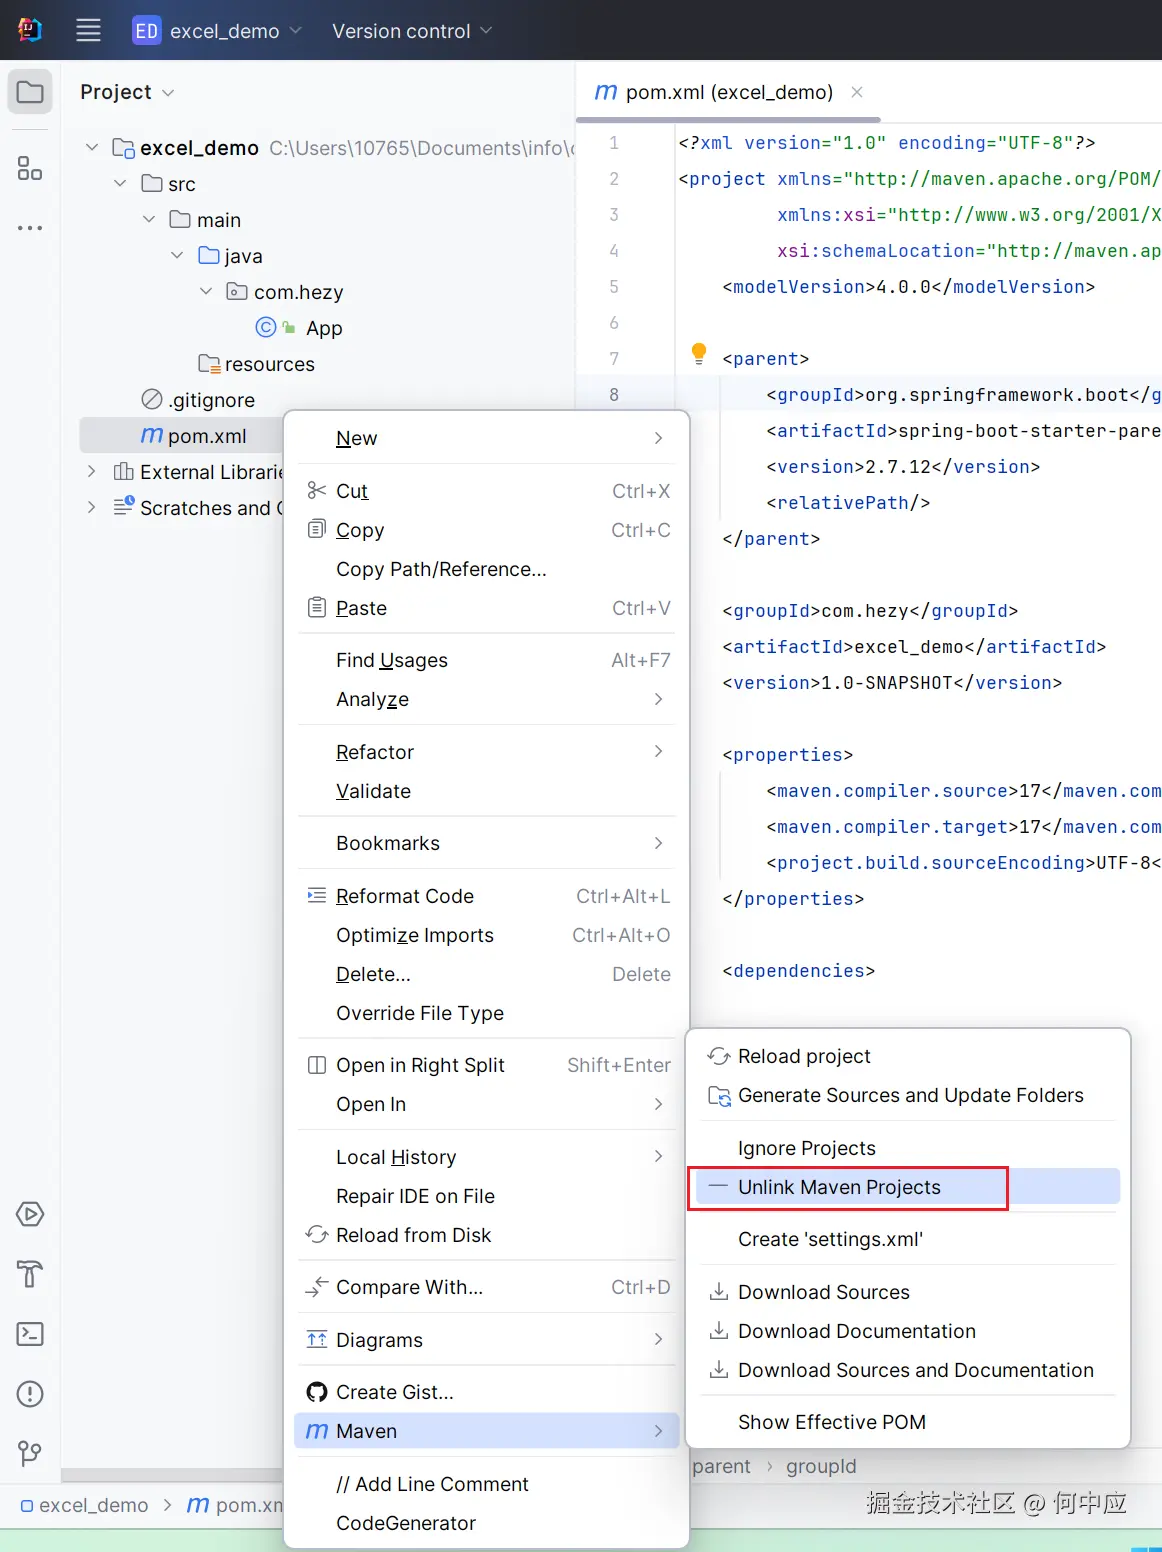
Task: Open the Version control dropdown
Action: tap(412, 31)
